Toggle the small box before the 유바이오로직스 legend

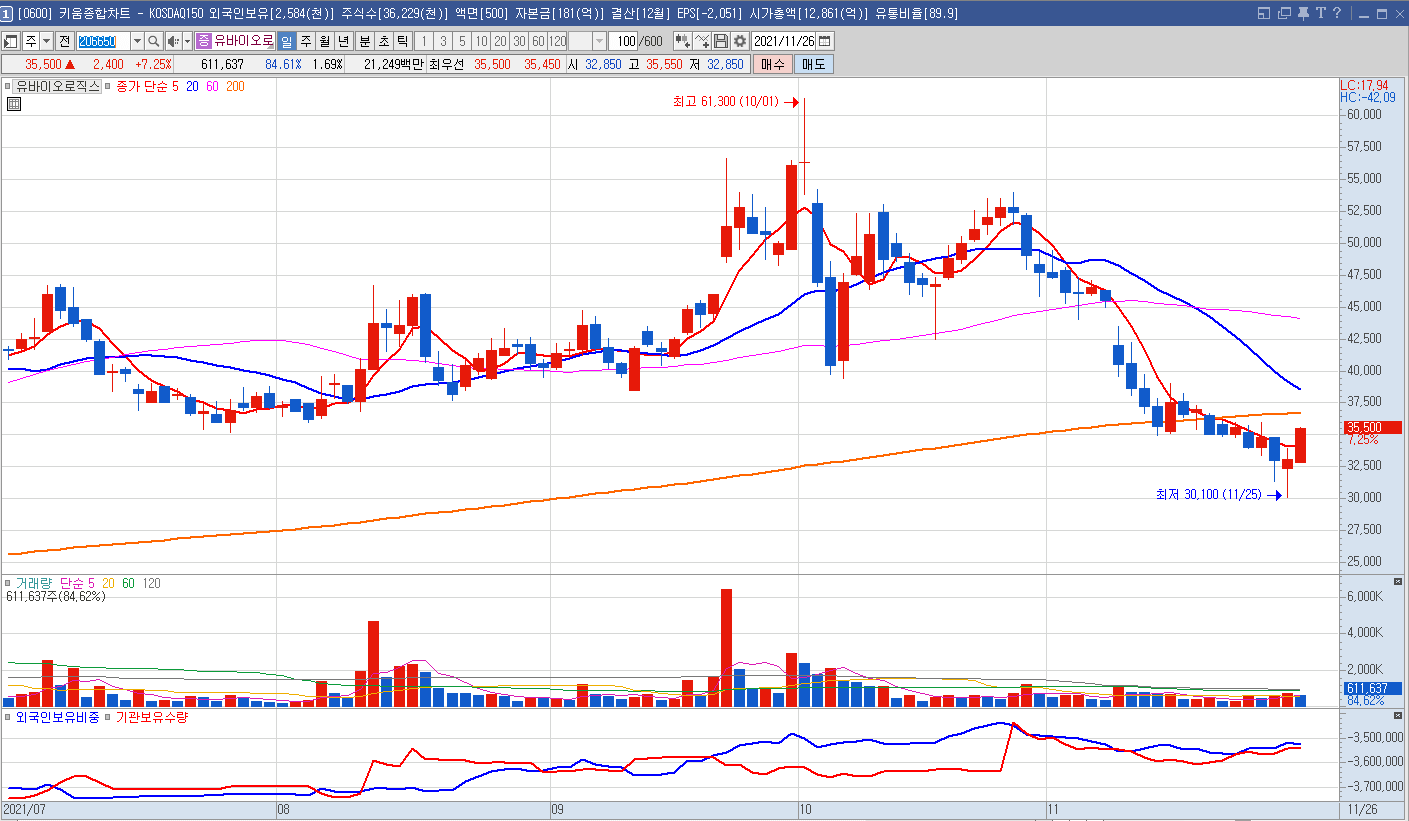point(7,87)
